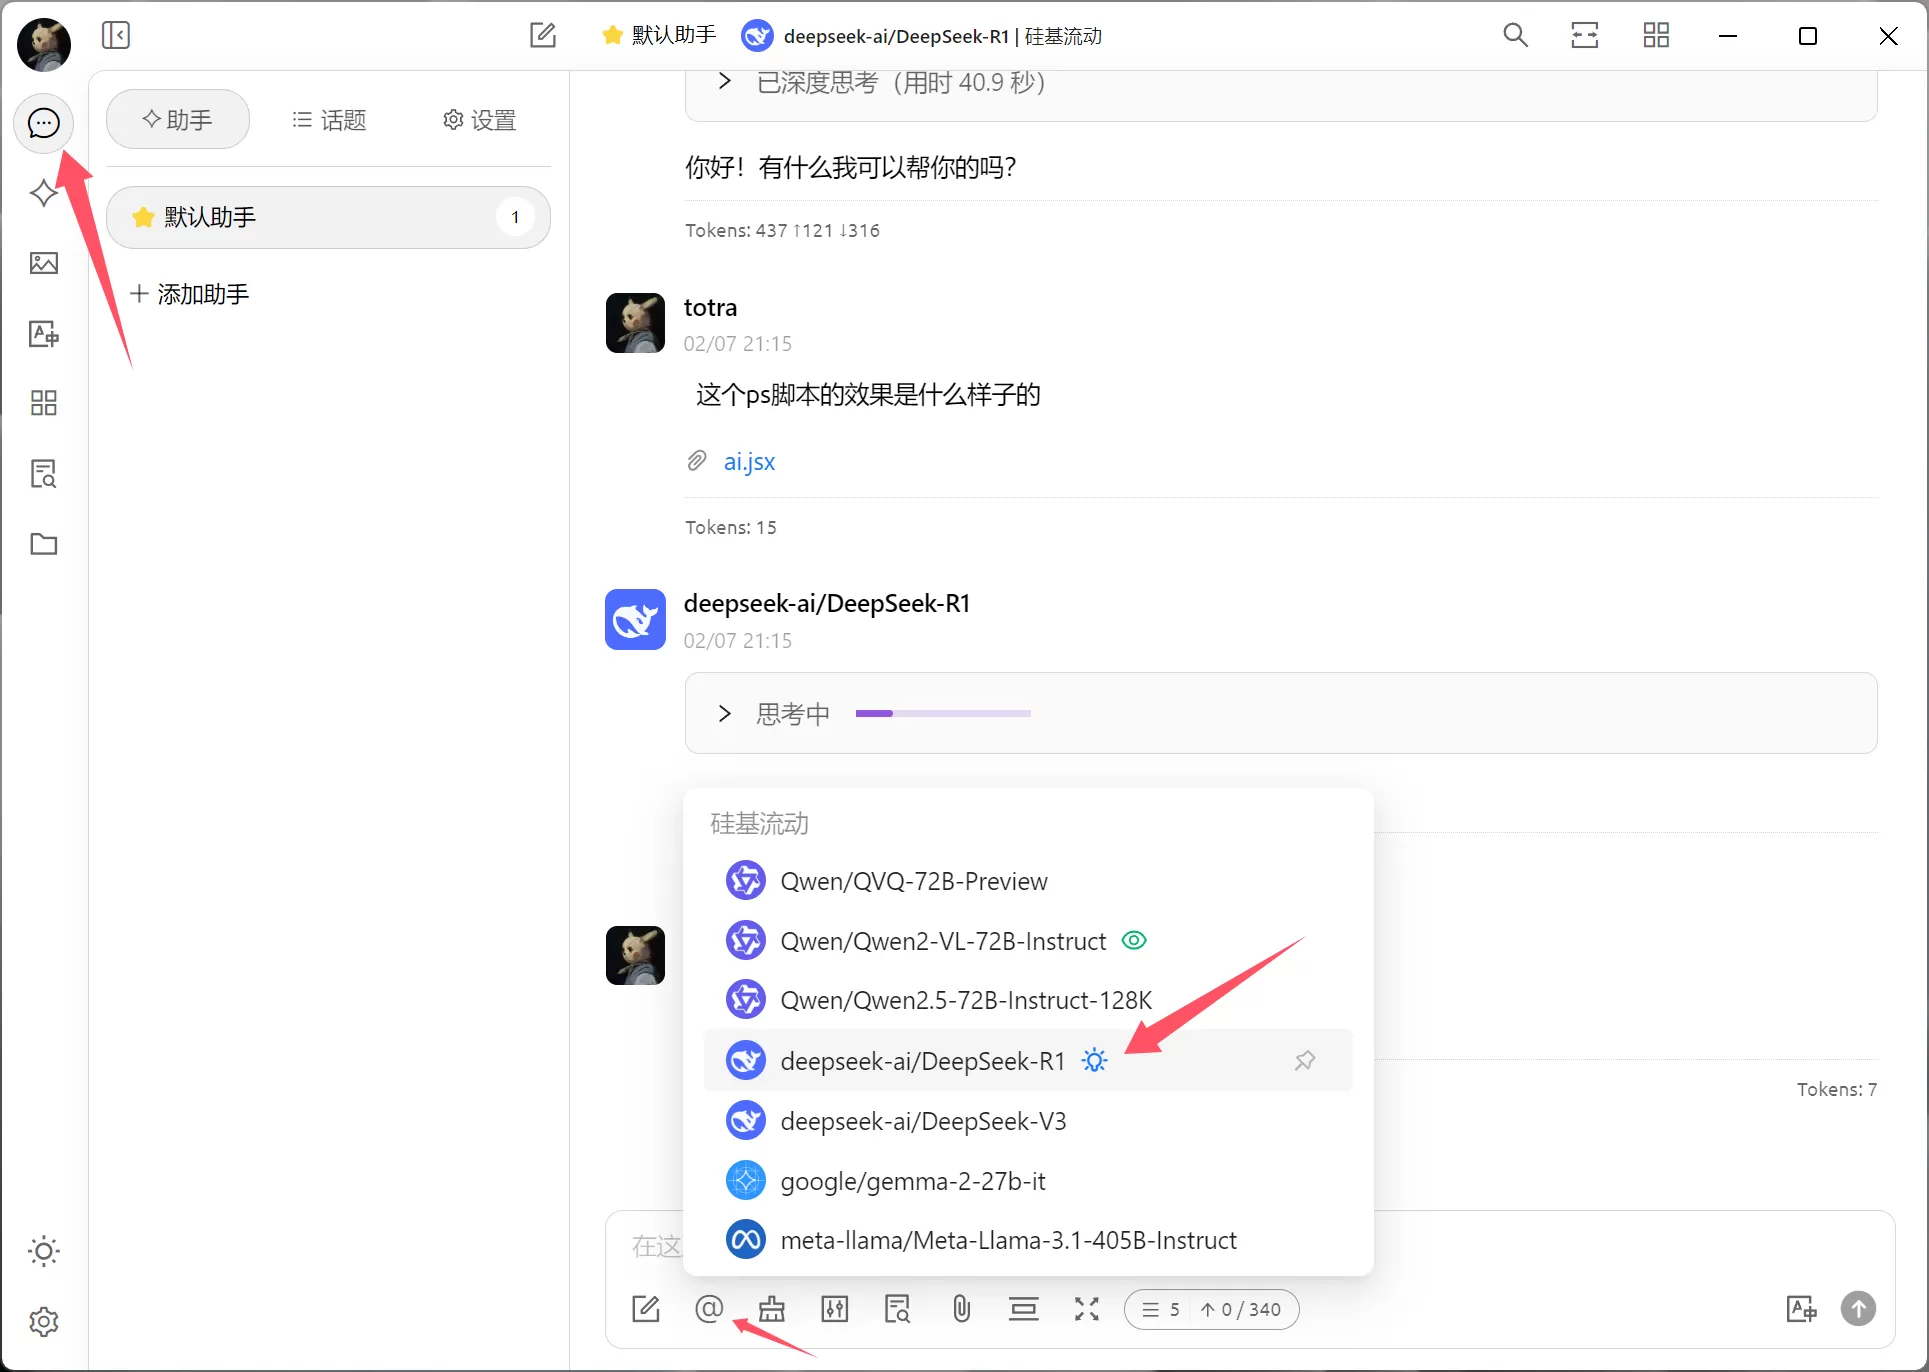Open the mini apps grid sidebar icon
1929x1372 pixels.
(43, 403)
